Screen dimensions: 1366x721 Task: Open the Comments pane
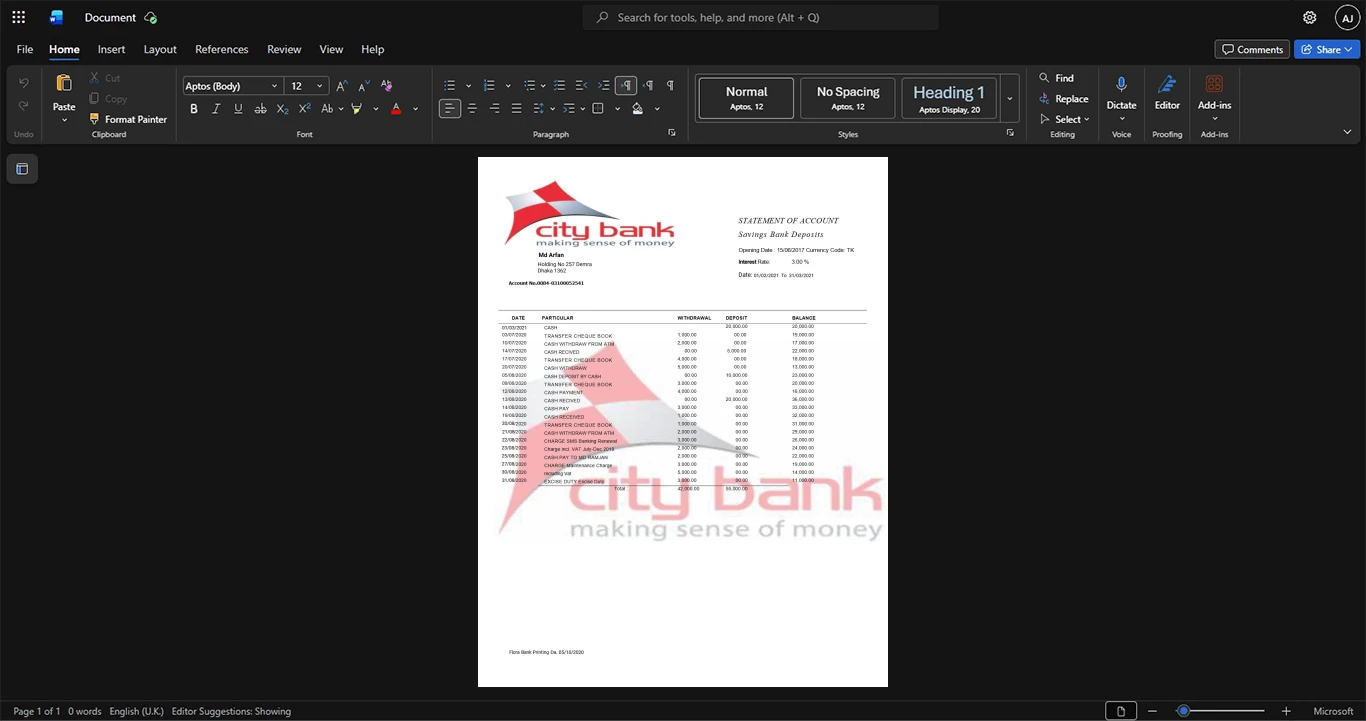1252,49
